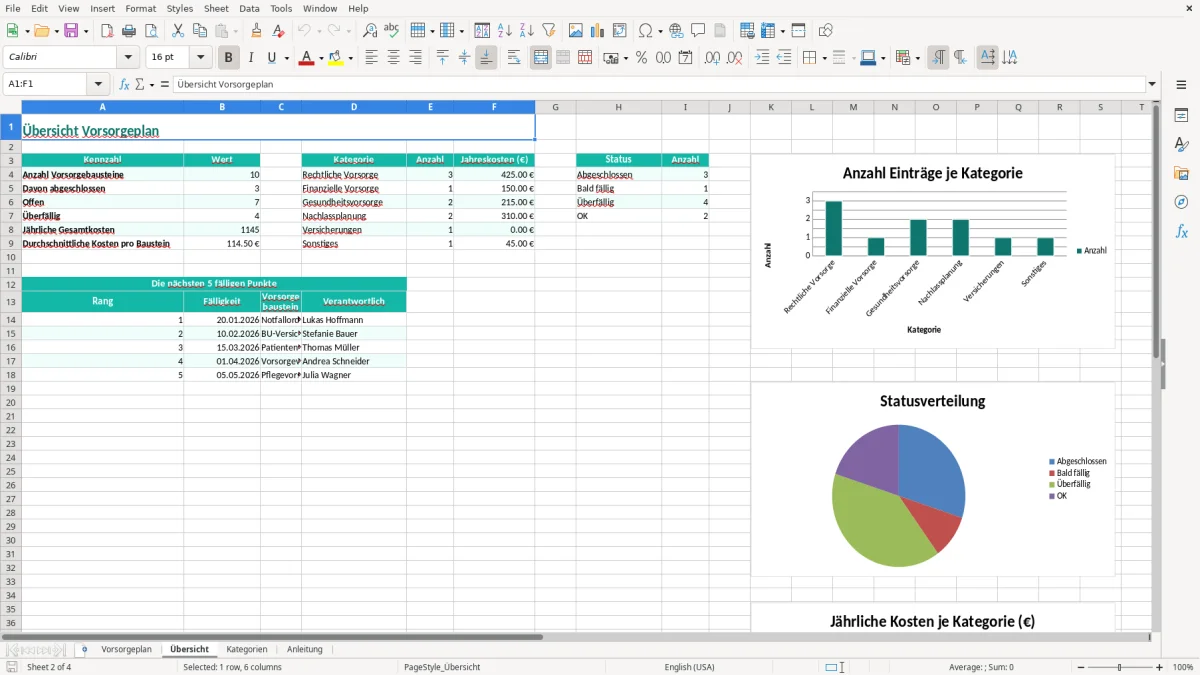The height and width of the screenshot is (675, 1200).
Task: Click the zoom out minus button
Action: click(1080, 667)
